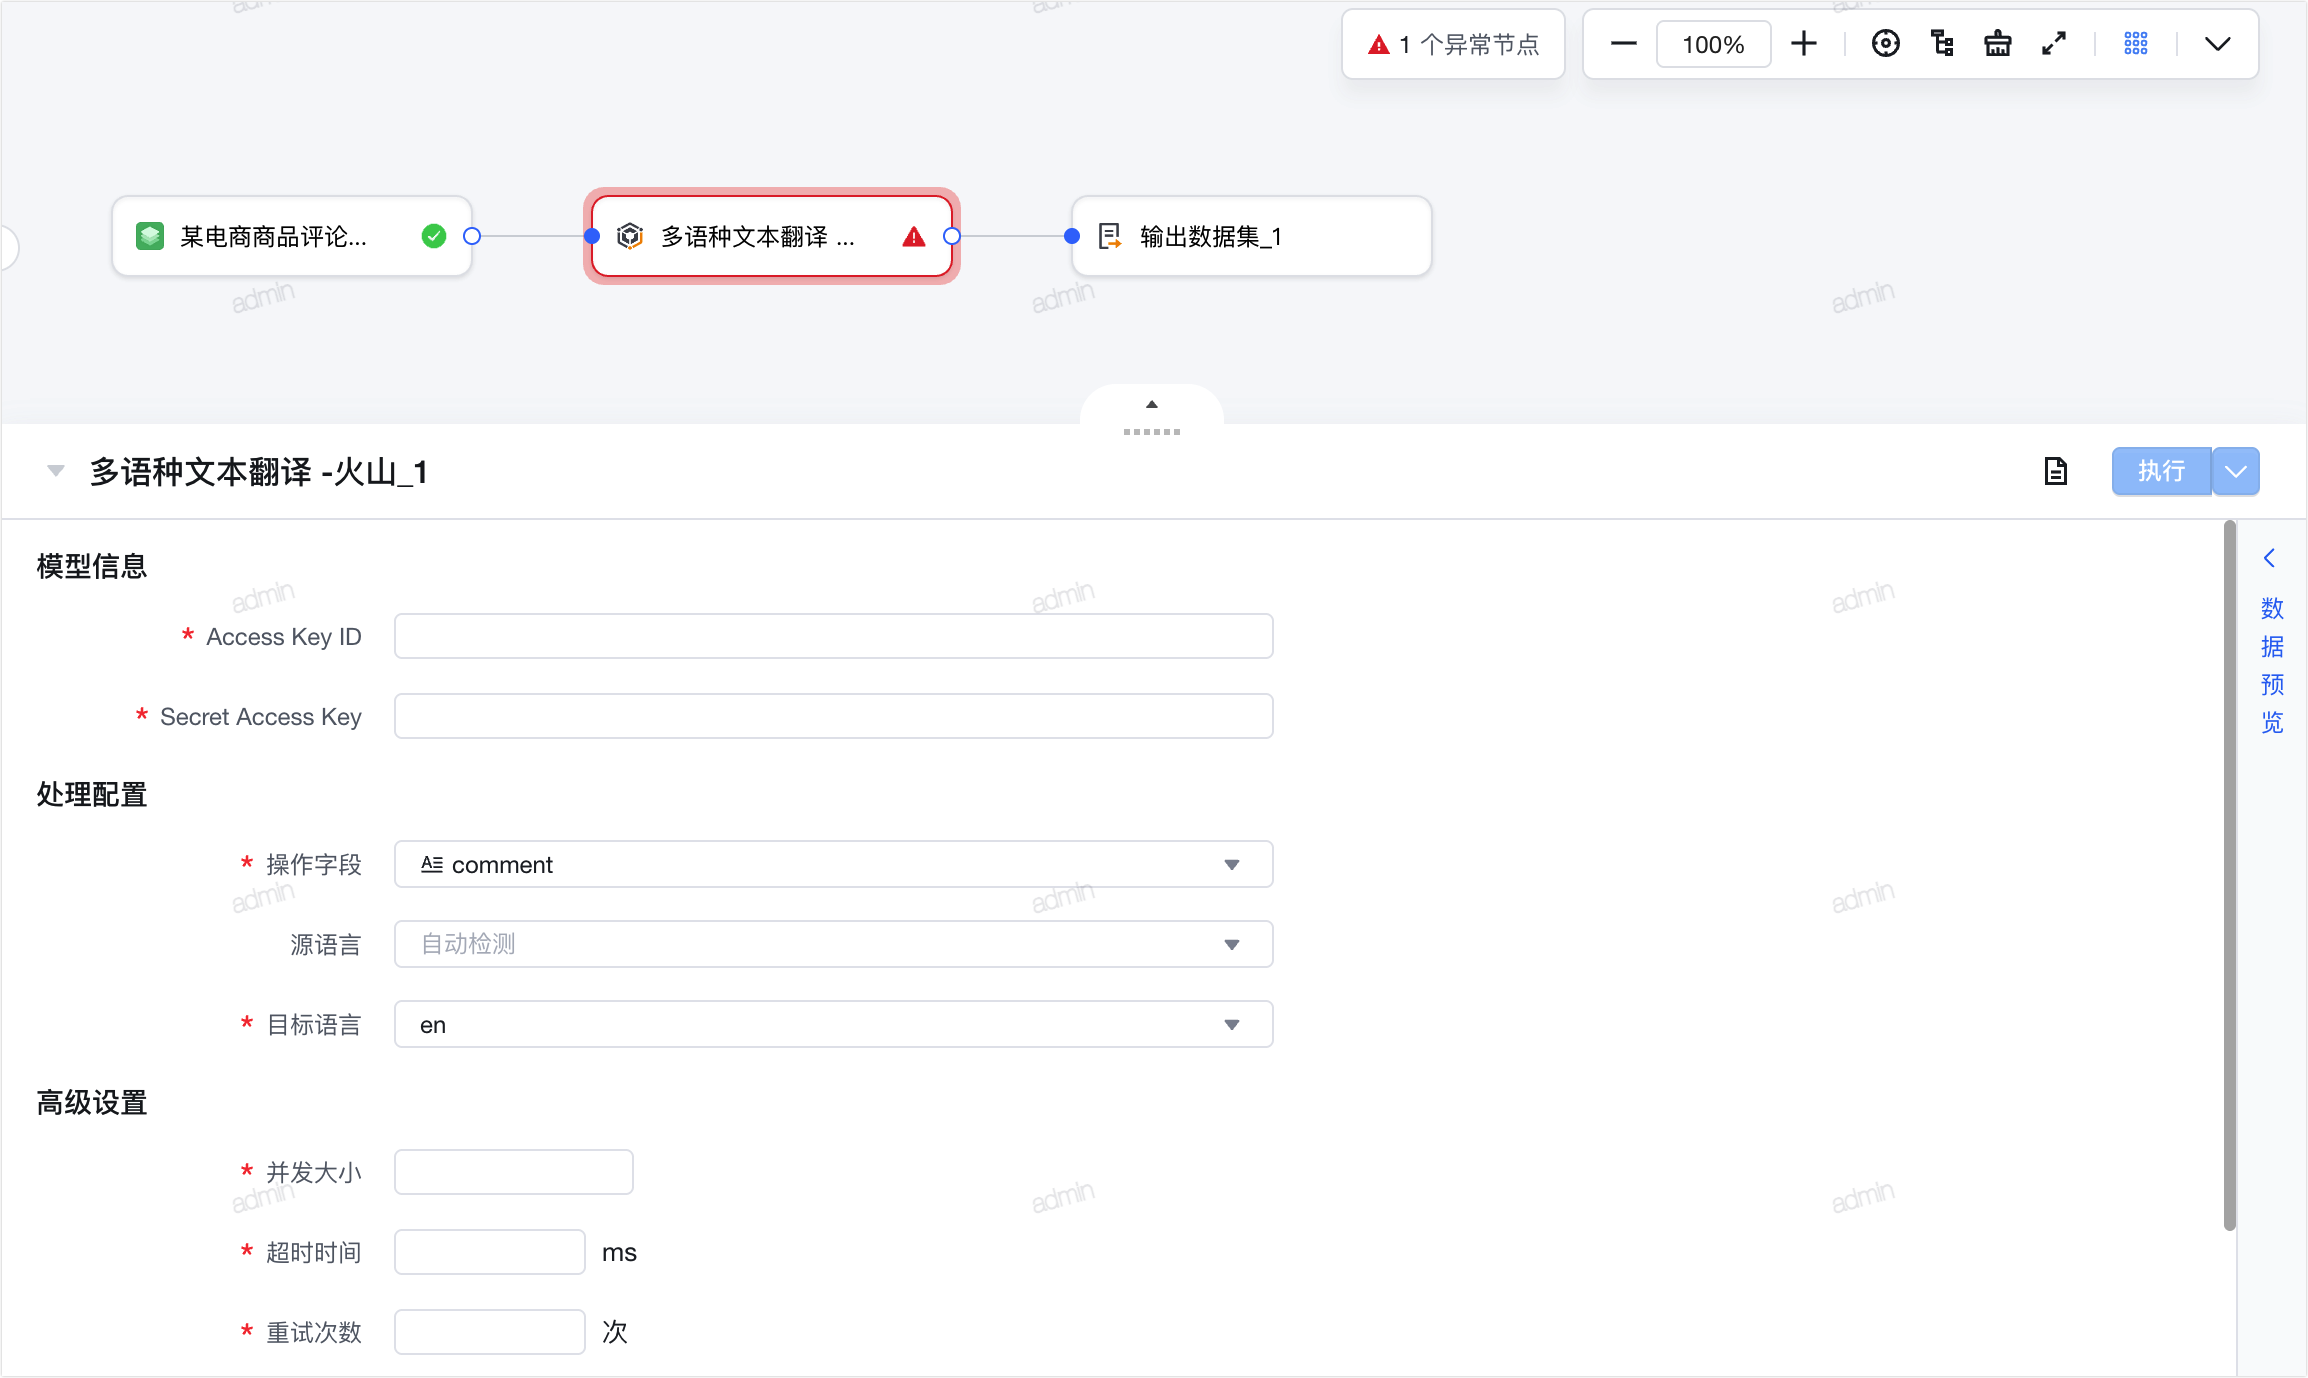Click the translation node hexagon icon
This screenshot has height=1378, width=2308.
tap(630, 236)
